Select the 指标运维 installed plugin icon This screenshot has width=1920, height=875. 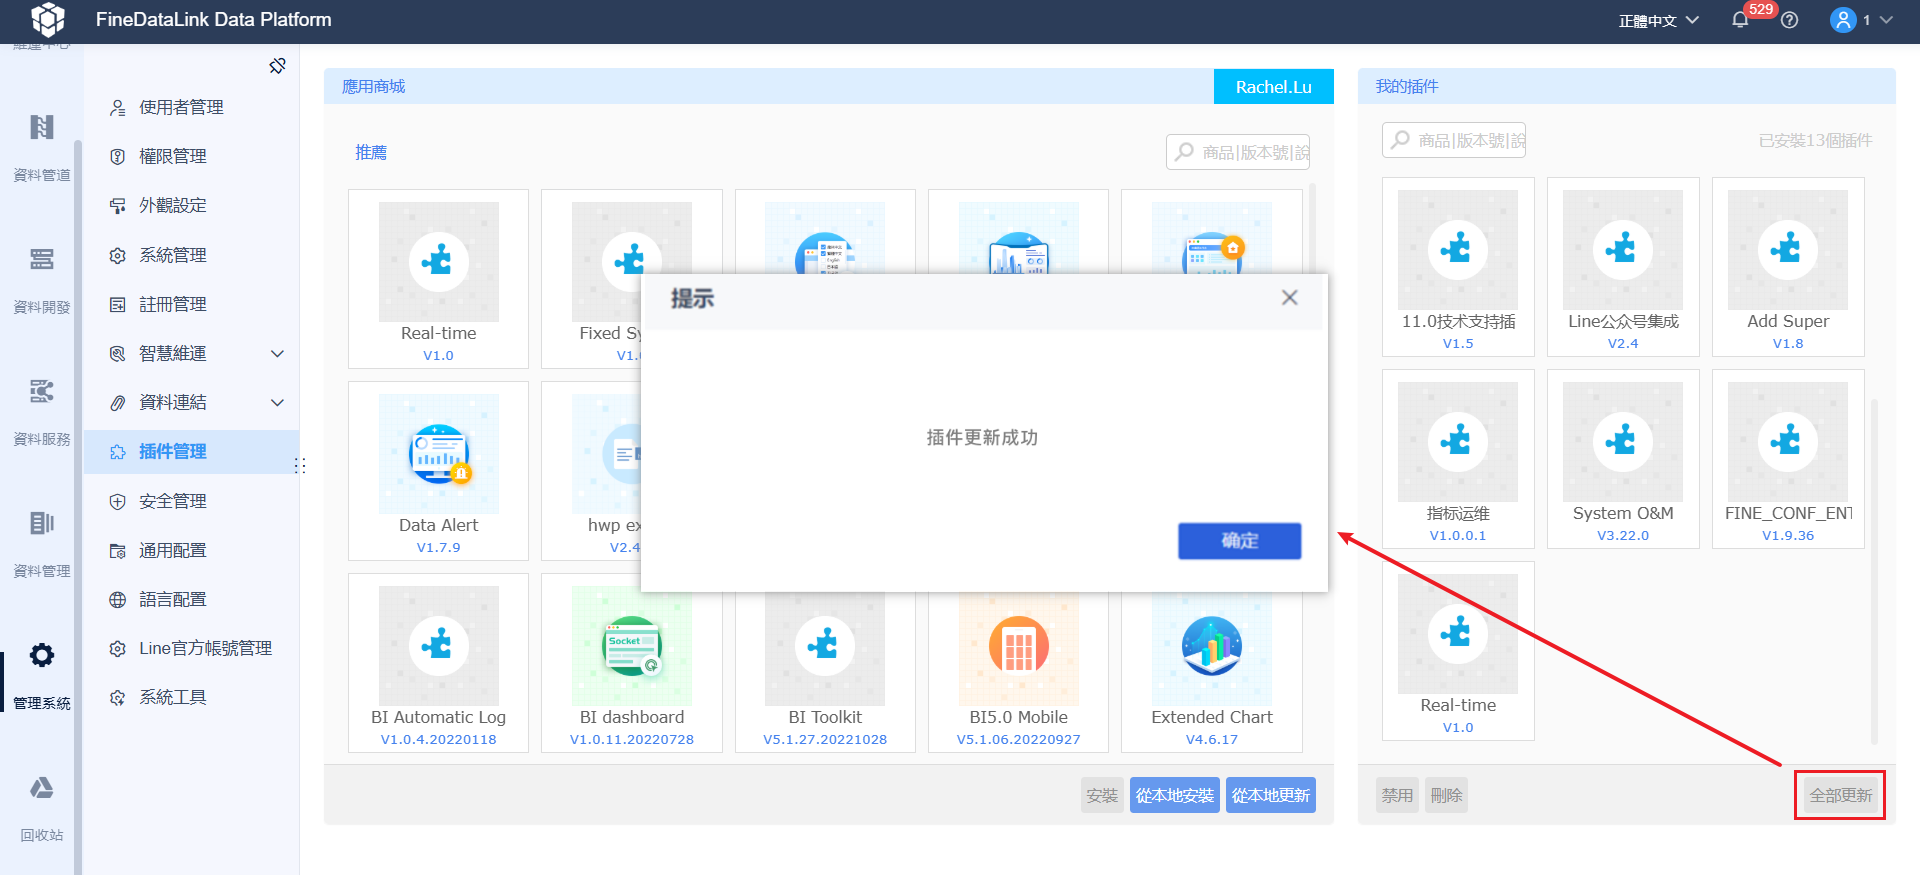point(1458,442)
